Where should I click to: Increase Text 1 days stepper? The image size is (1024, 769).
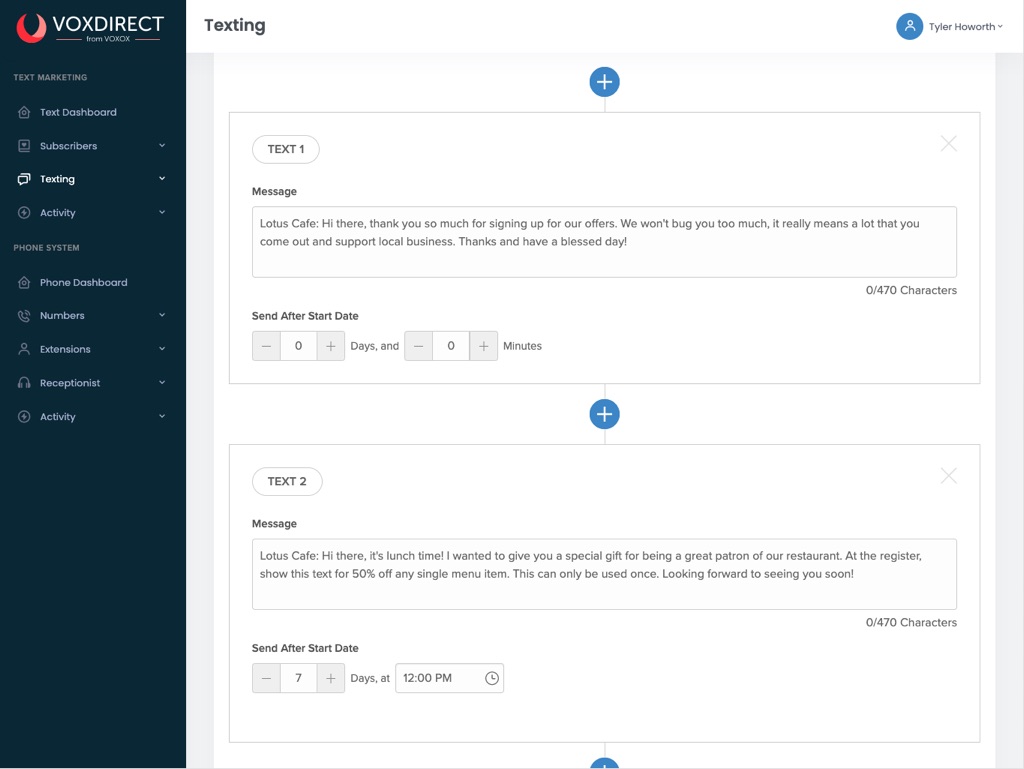[331, 346]
